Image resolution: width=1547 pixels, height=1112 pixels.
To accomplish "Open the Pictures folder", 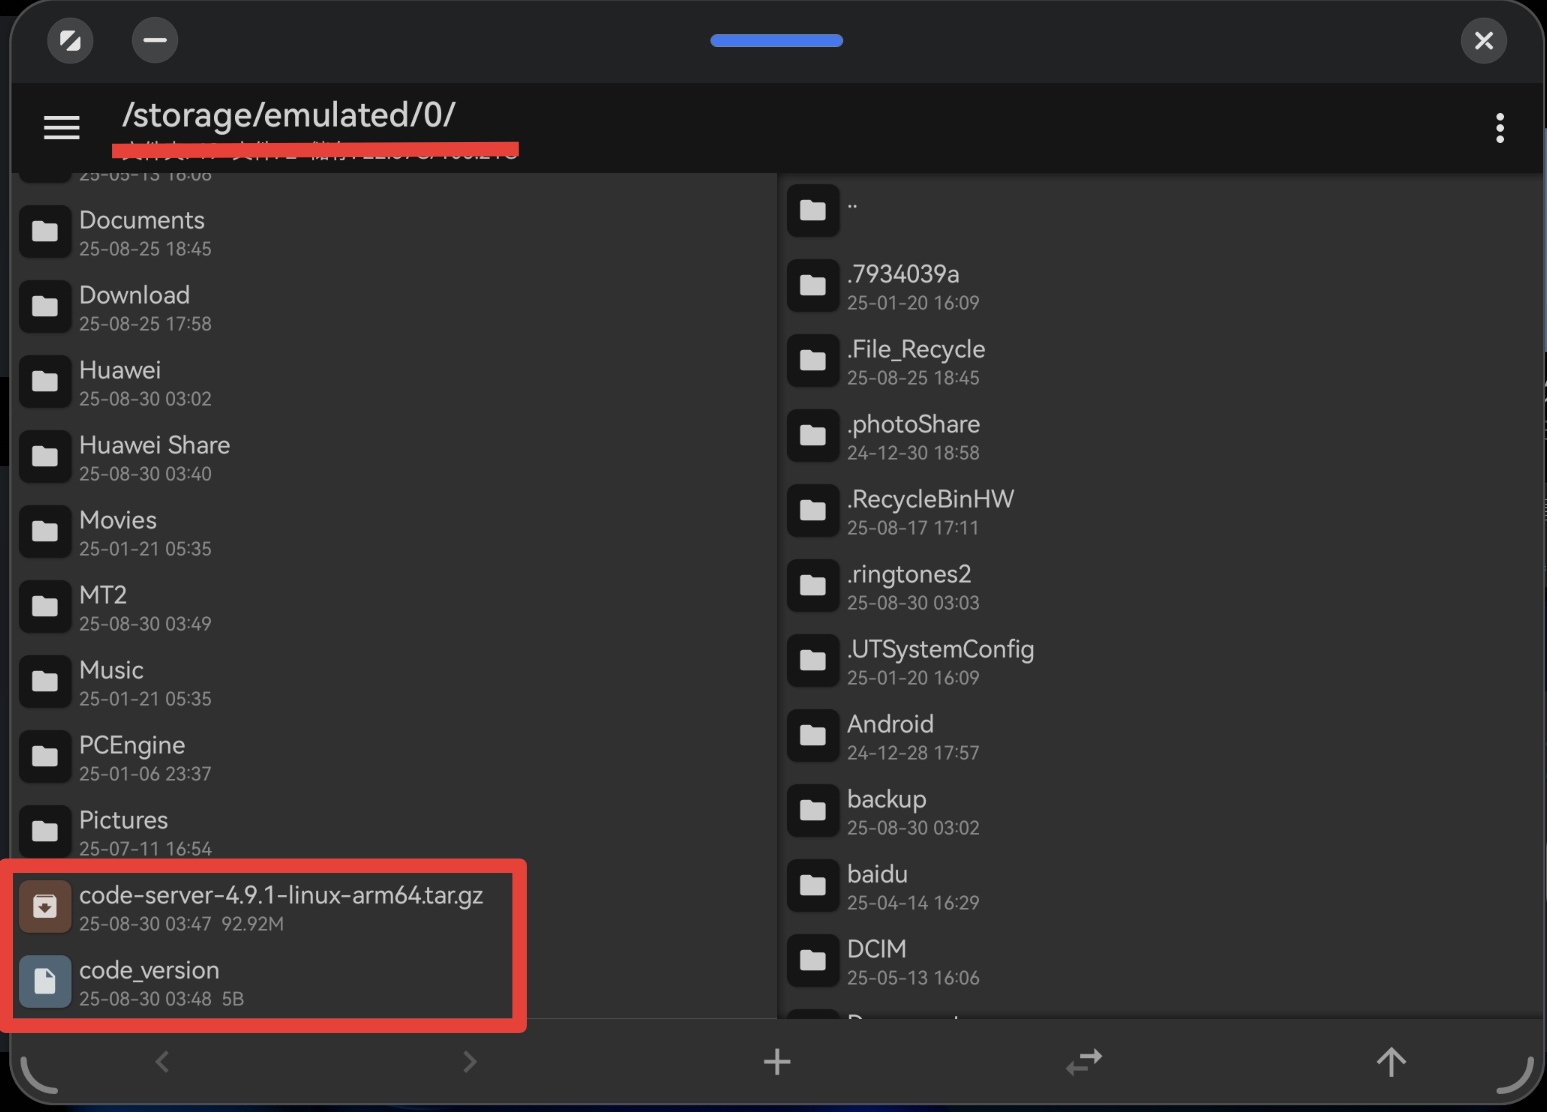I will pos(394,830).
